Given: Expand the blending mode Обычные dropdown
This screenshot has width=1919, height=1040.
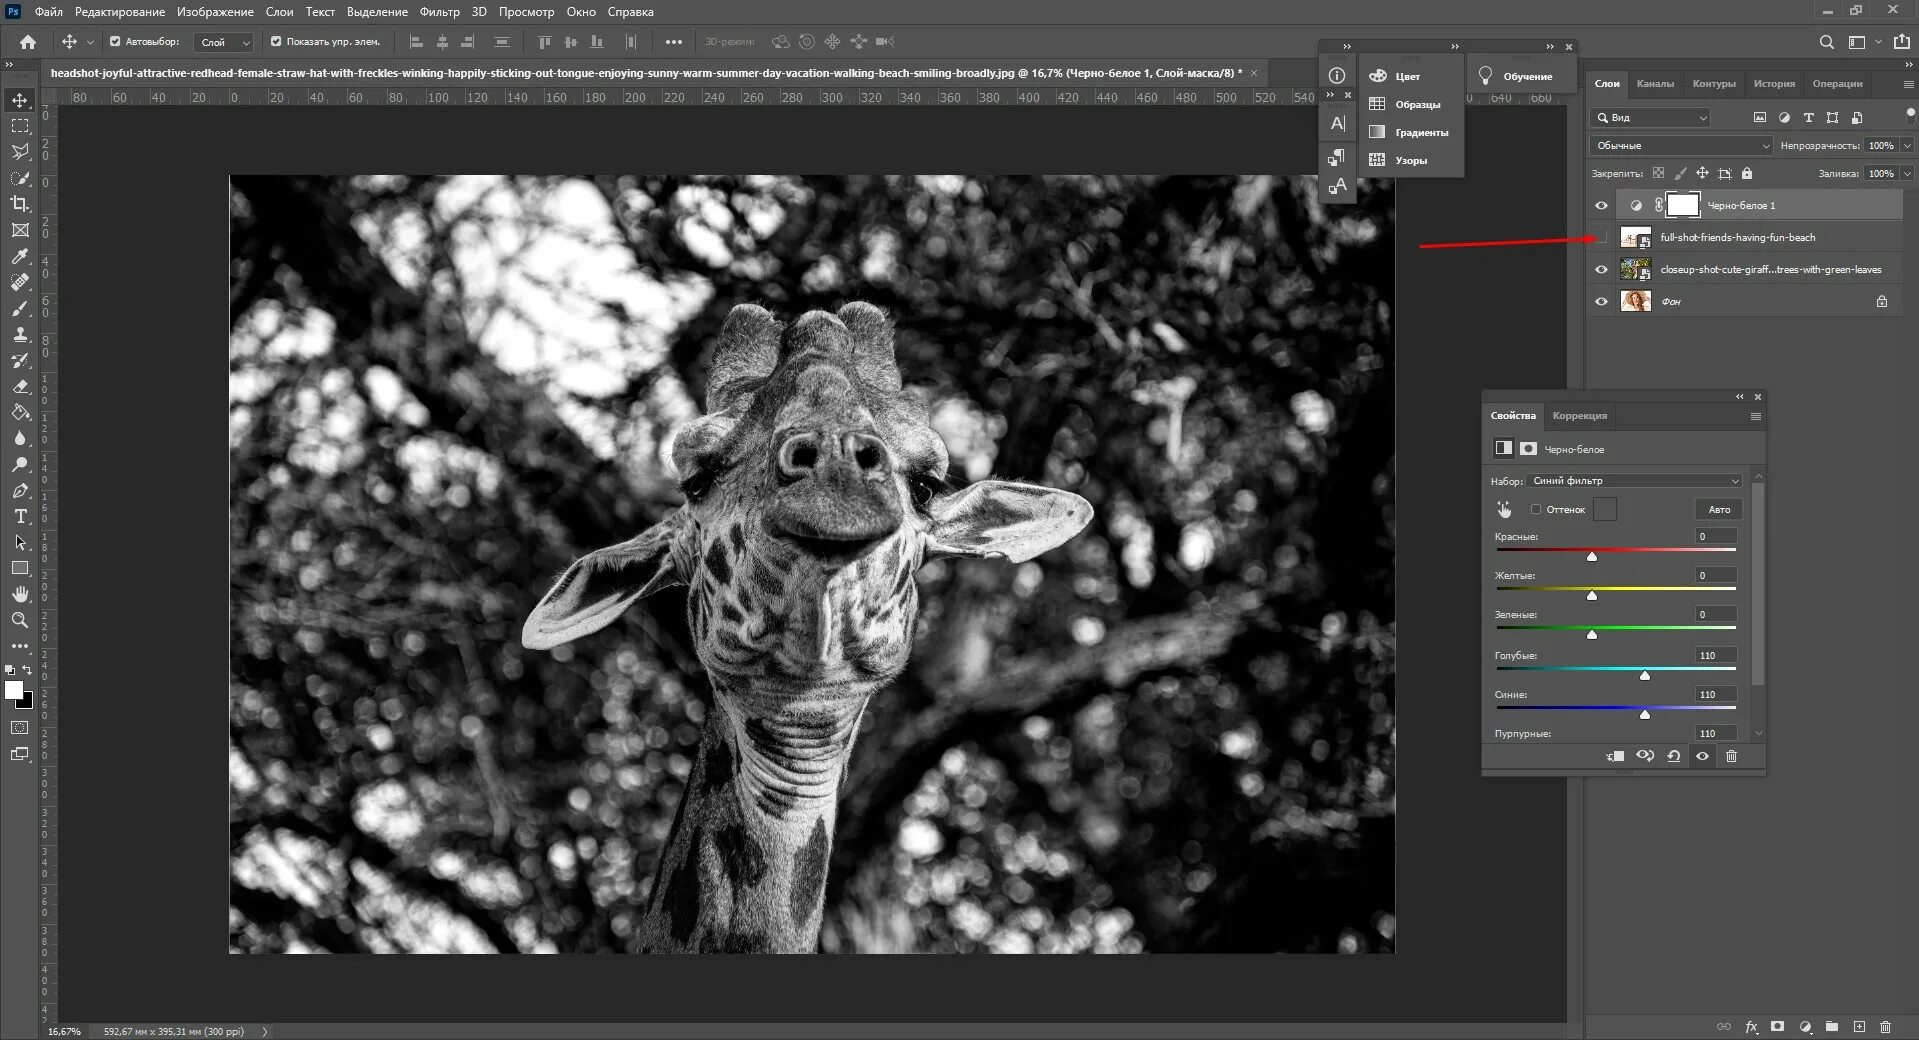Looking at the screenshot, I should [1680, 146].
